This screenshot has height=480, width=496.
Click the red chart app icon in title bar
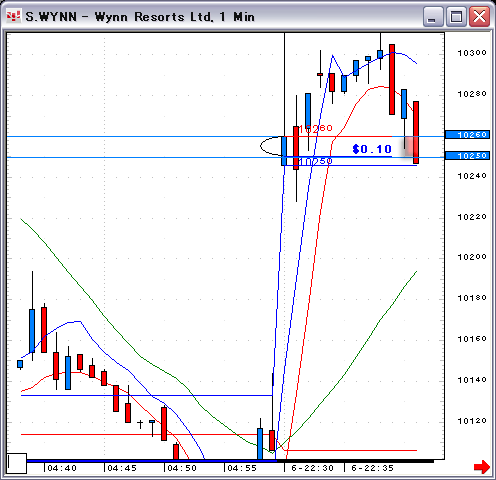13,16
